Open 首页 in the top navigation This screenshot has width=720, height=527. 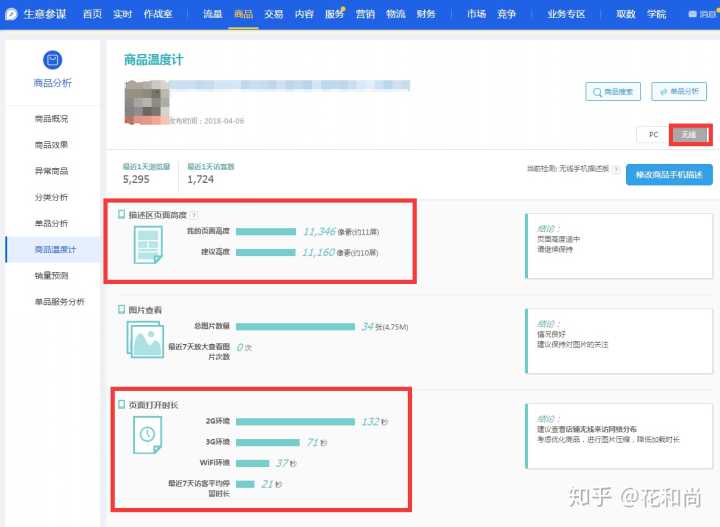click(92, 14)
